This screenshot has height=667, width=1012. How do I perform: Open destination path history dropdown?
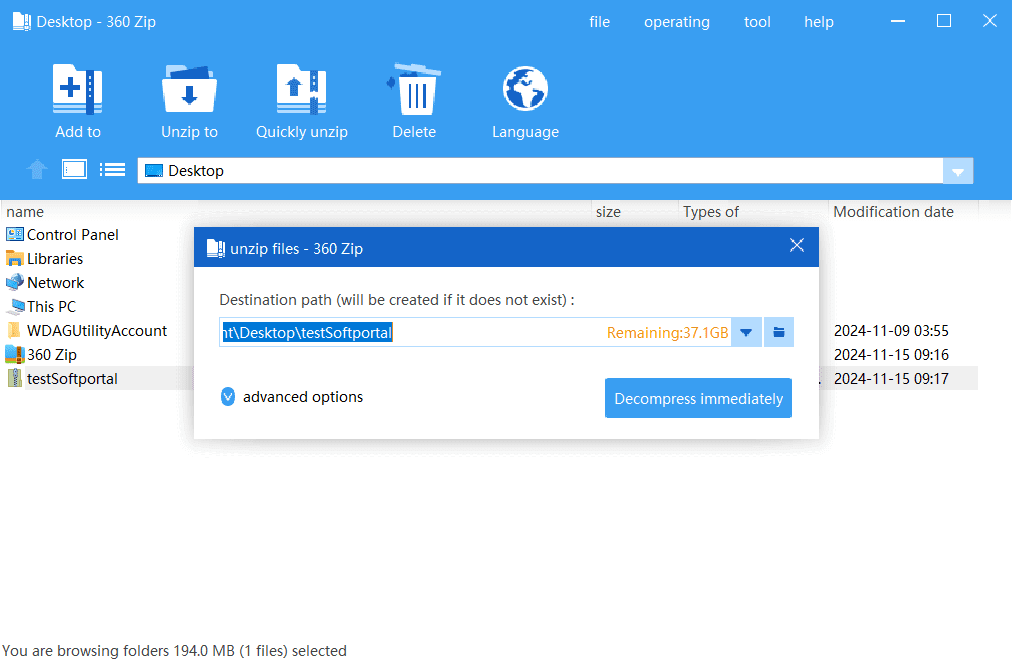746,333
